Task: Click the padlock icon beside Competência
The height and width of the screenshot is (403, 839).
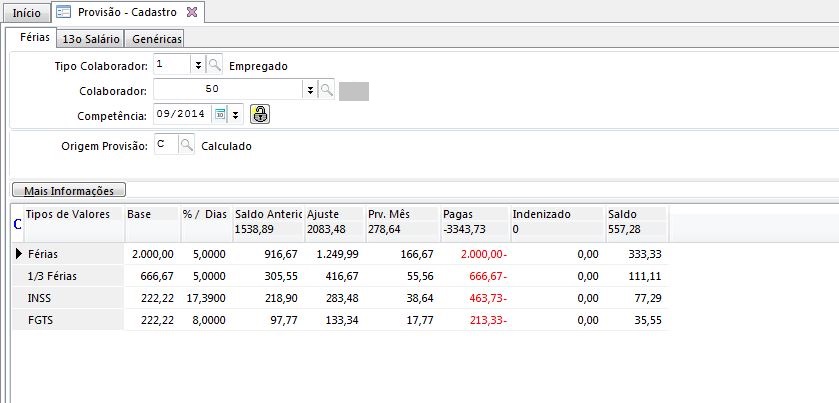Action: pyautogui.click(x=259, y=114)
